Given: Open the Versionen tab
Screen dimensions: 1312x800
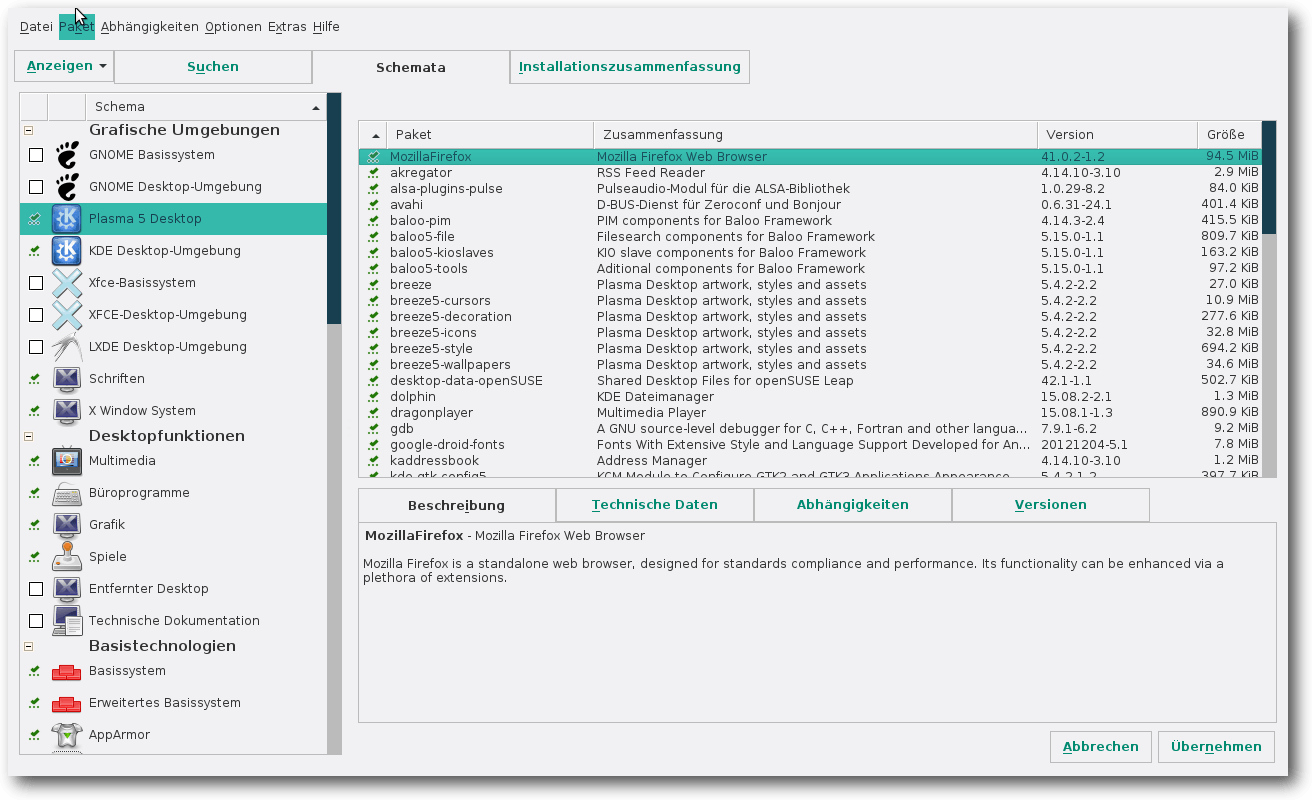Looking at the screenshot, I should pyautogui.click(x=1050, y=505).
